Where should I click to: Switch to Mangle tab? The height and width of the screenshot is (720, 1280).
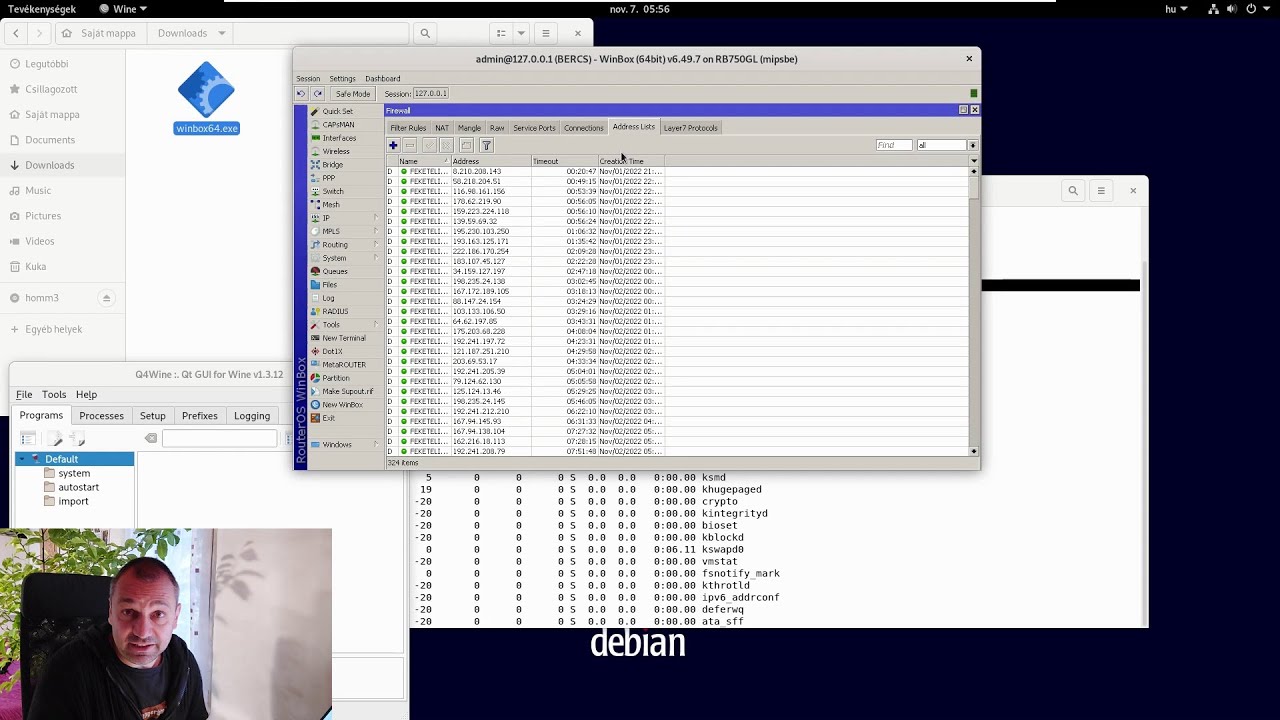tap(469, 128)
